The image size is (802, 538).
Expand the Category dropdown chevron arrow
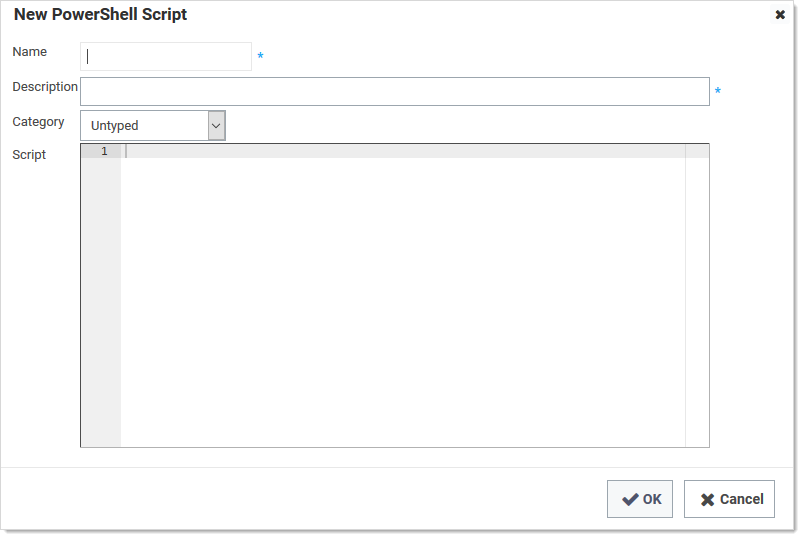(x=216, y=126)
